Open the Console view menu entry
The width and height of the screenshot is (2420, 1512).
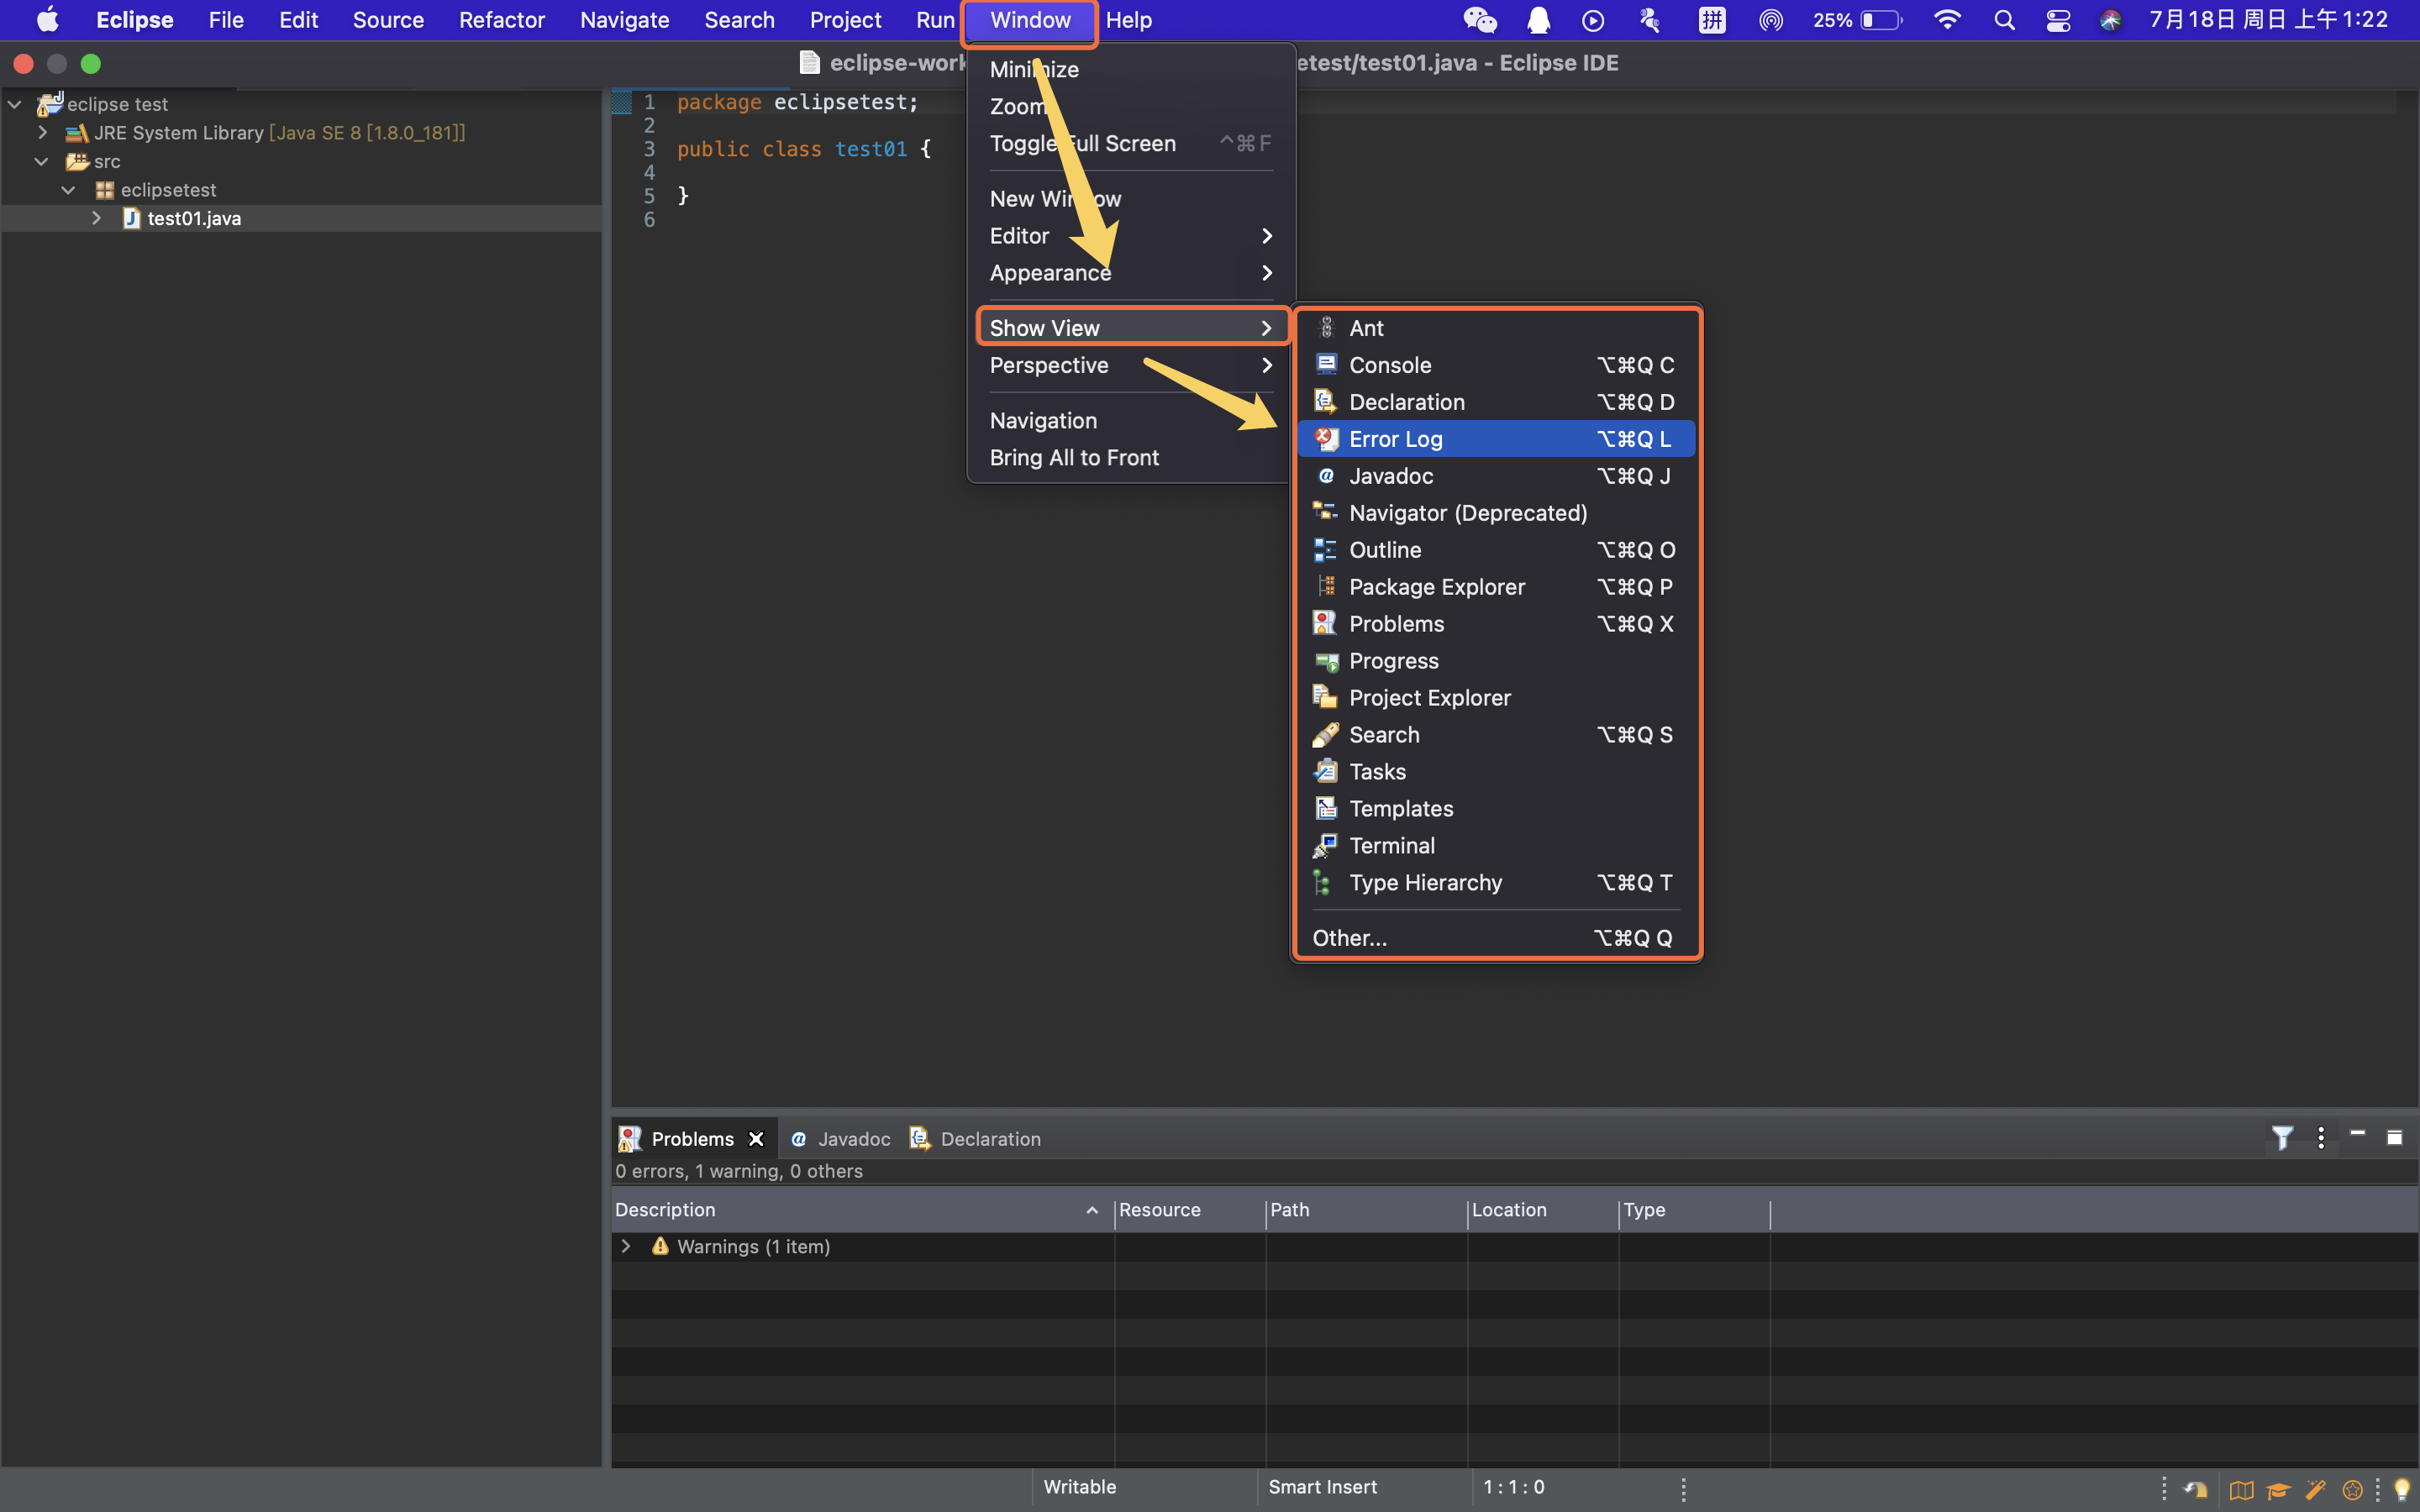click(x=1389, y=365)
